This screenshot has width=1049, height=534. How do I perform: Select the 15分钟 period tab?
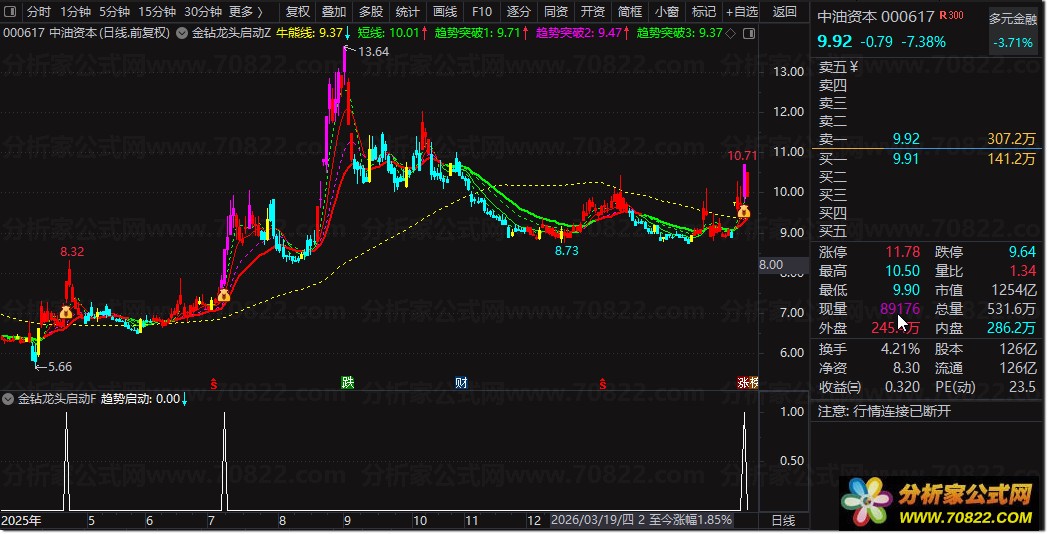coord(157,12)
